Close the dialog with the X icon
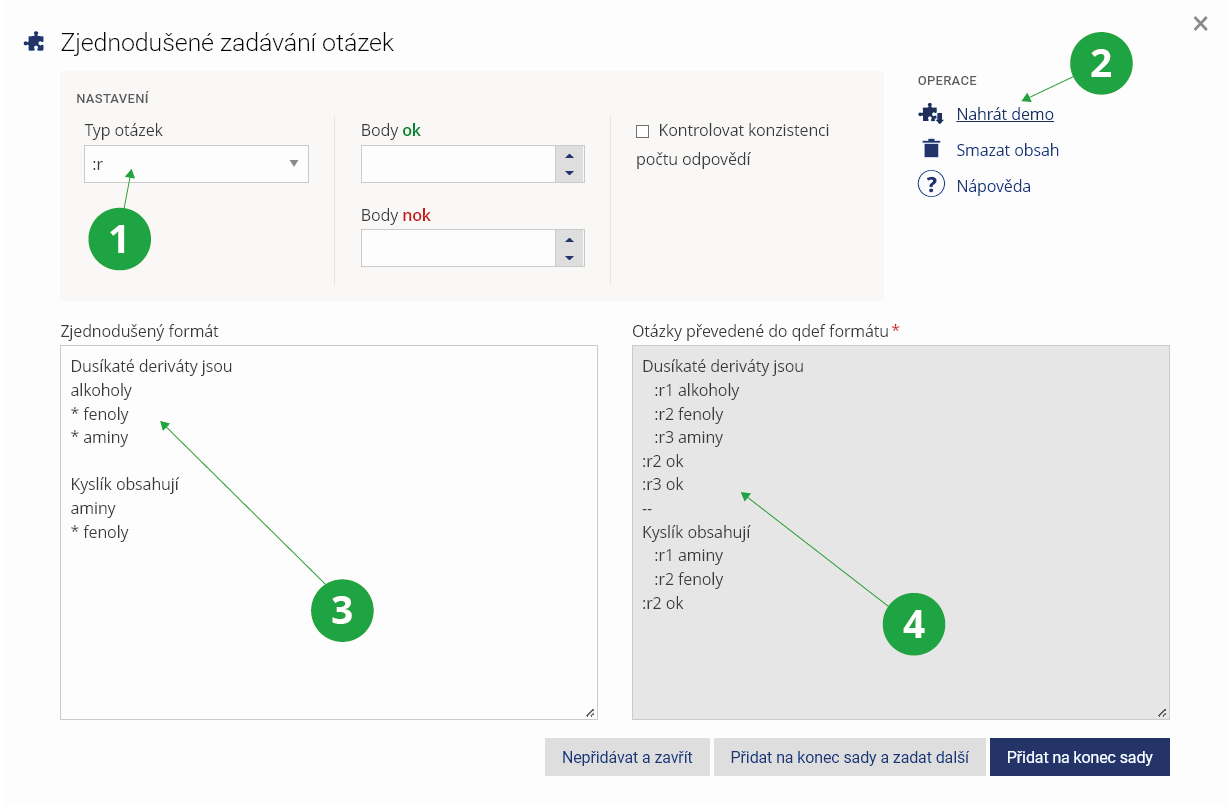The width and height of the screenshot is (1228, 806). point(1200,23)
